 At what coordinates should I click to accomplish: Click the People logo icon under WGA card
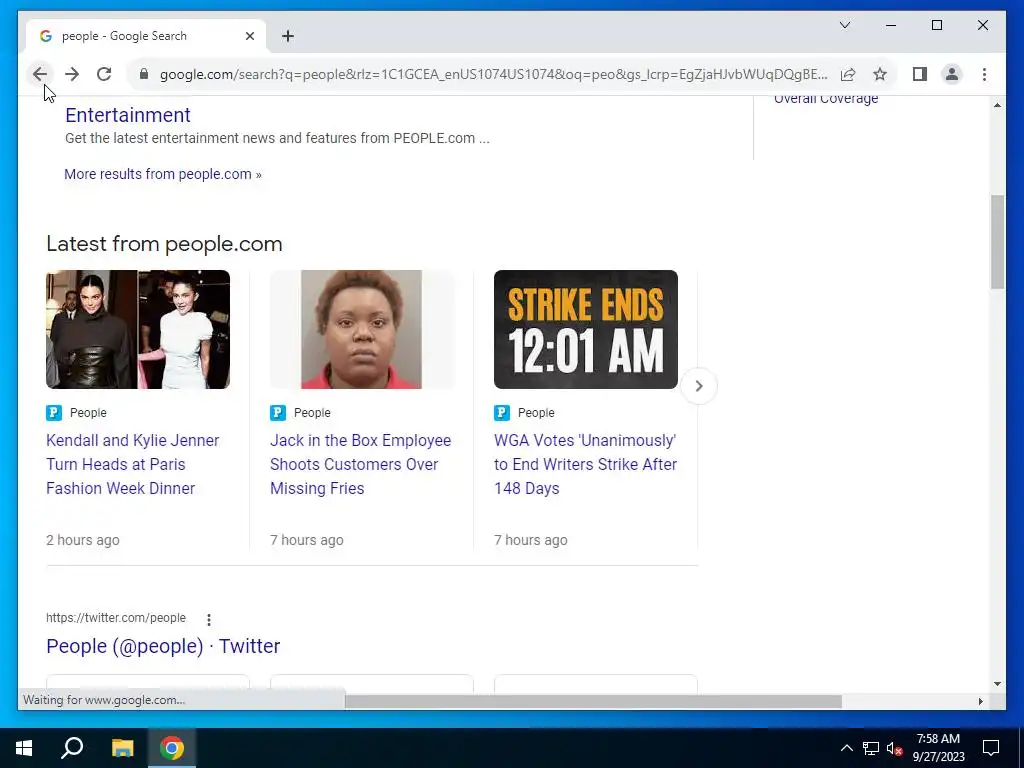tap(502, 413)
